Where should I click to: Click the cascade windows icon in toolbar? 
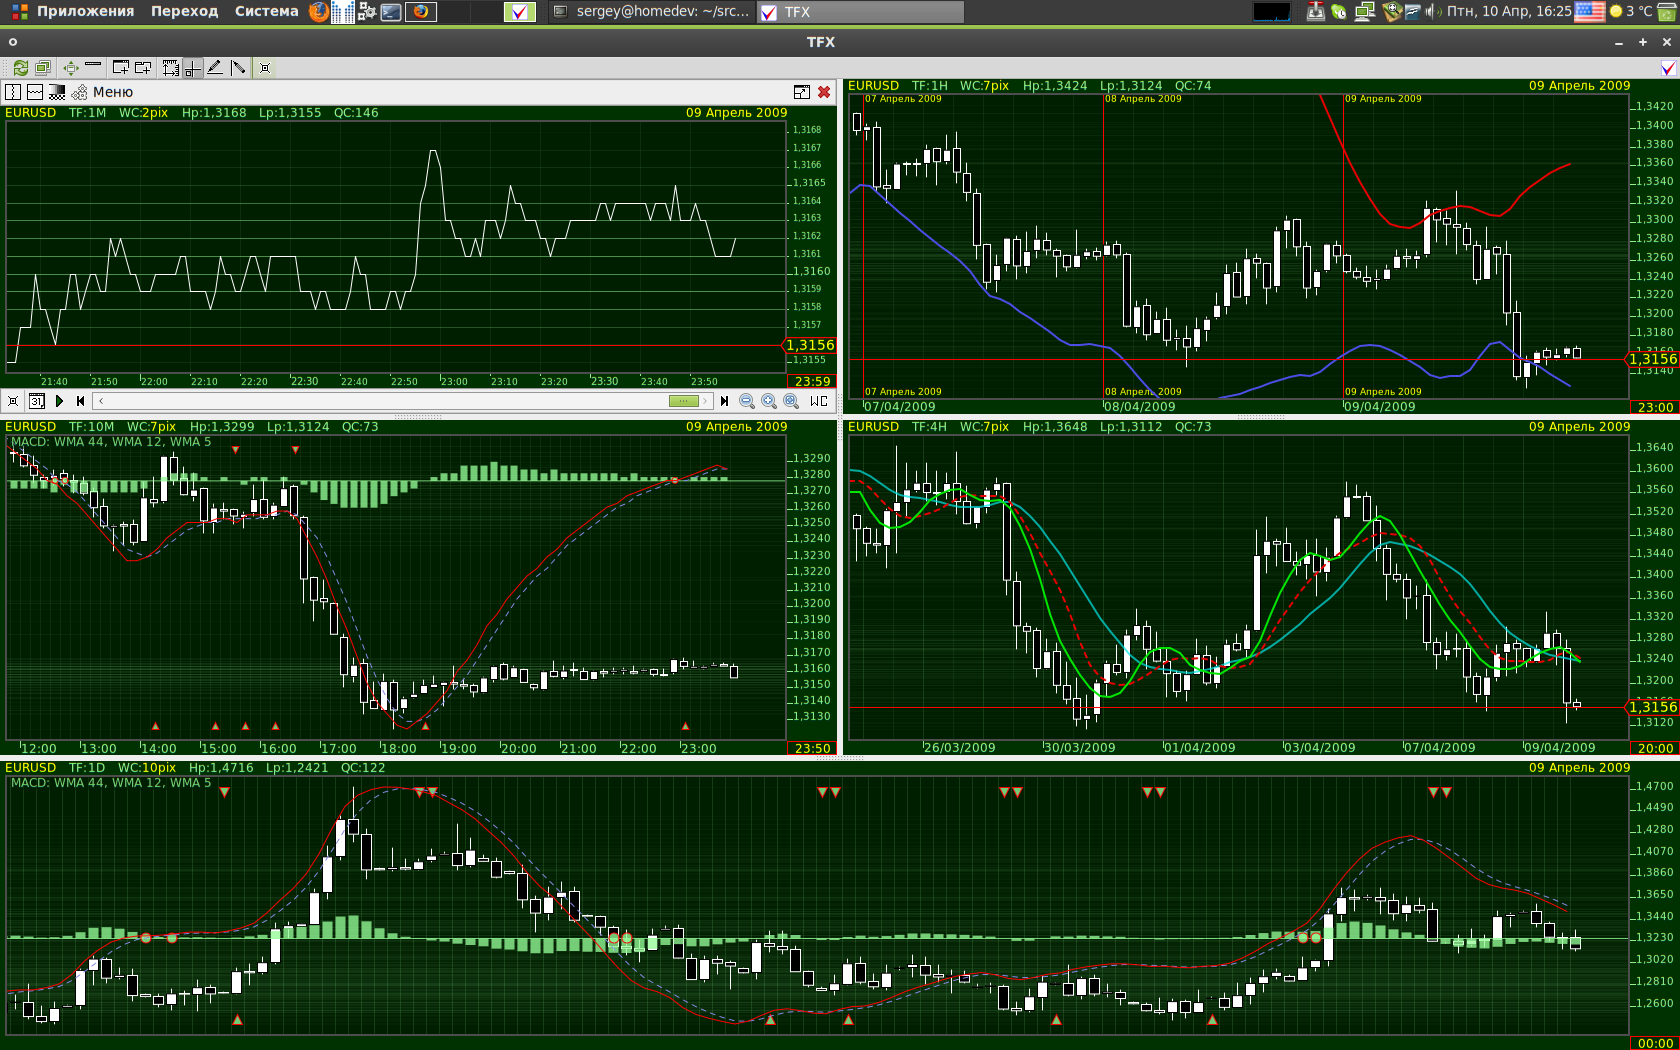click(43, 68)
